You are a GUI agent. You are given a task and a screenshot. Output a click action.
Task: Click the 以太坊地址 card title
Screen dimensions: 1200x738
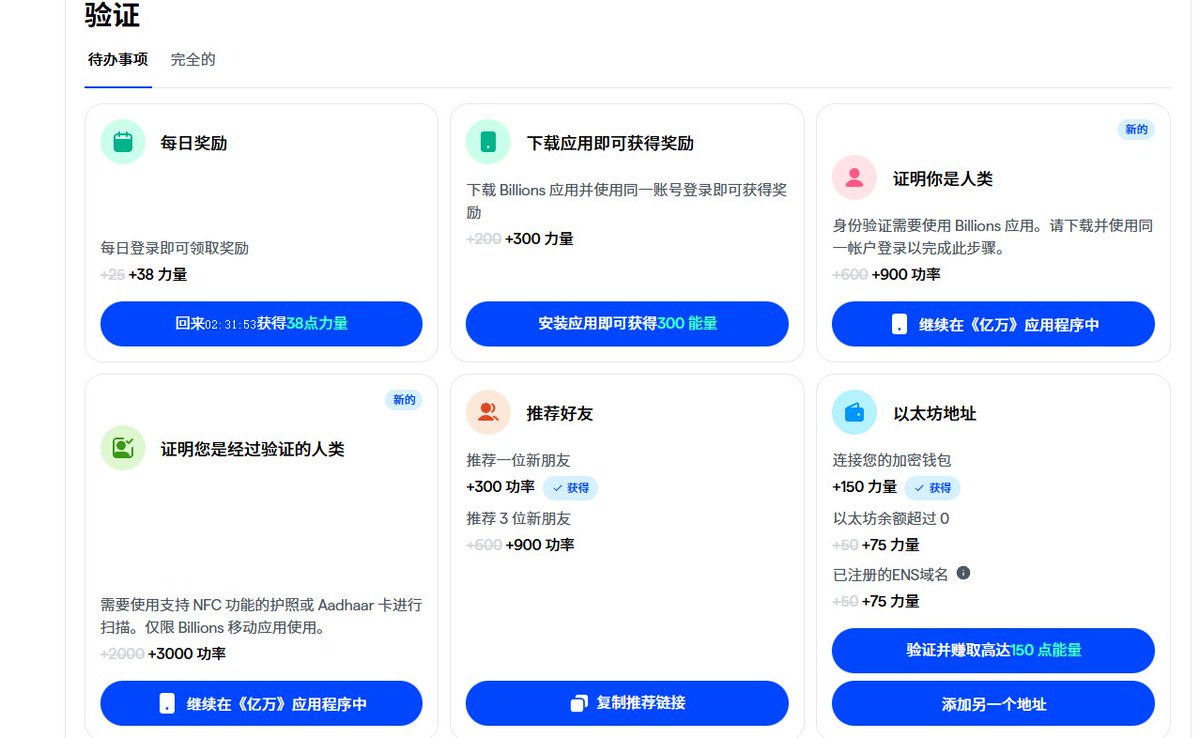(x=935, y=413)
